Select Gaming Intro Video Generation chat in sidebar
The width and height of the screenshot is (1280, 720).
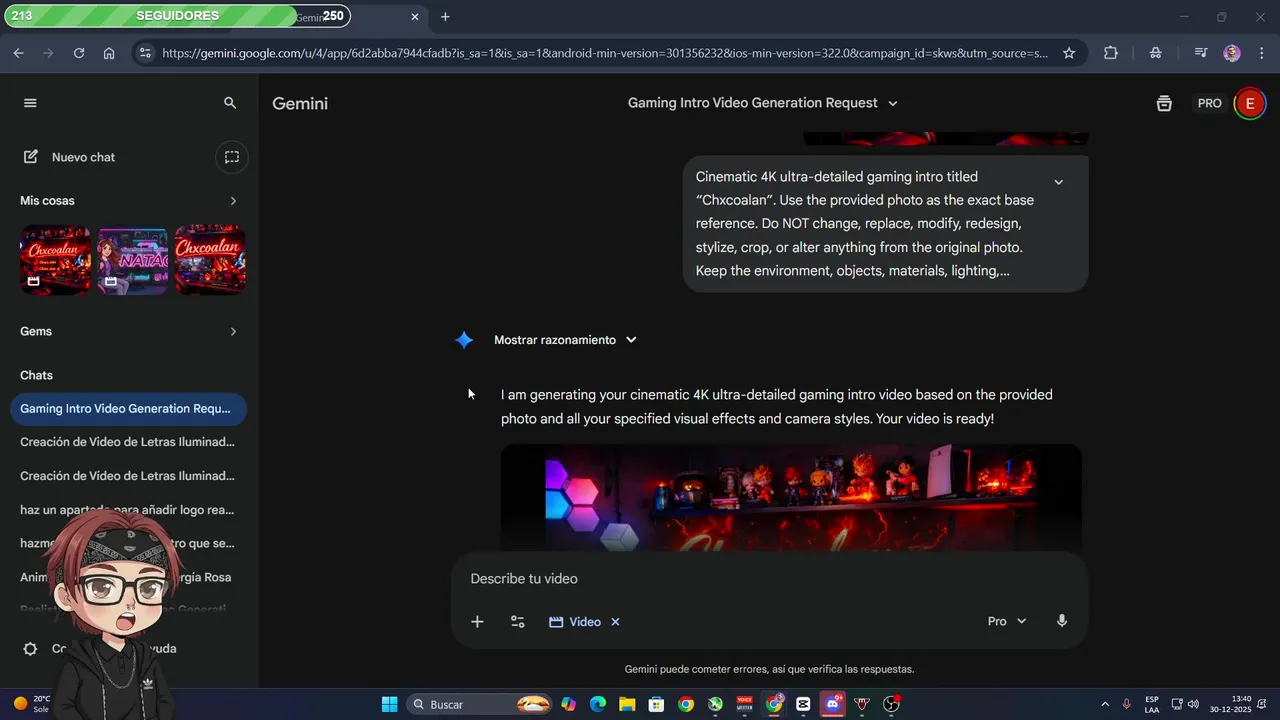[x=128, y=409]
